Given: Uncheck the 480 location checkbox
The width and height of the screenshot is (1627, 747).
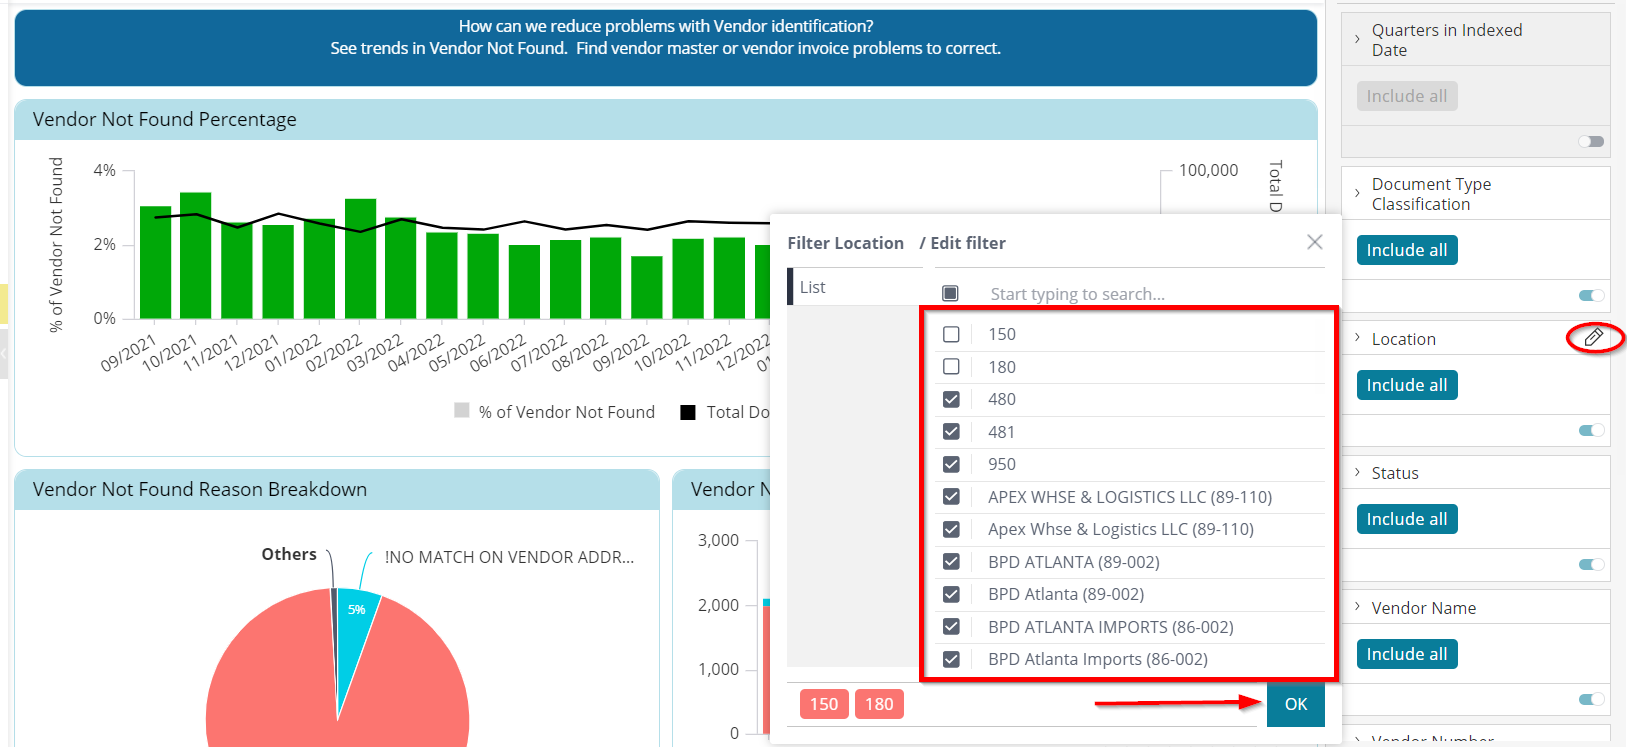Looking at the screenshot, I should [x=951, y=399].
